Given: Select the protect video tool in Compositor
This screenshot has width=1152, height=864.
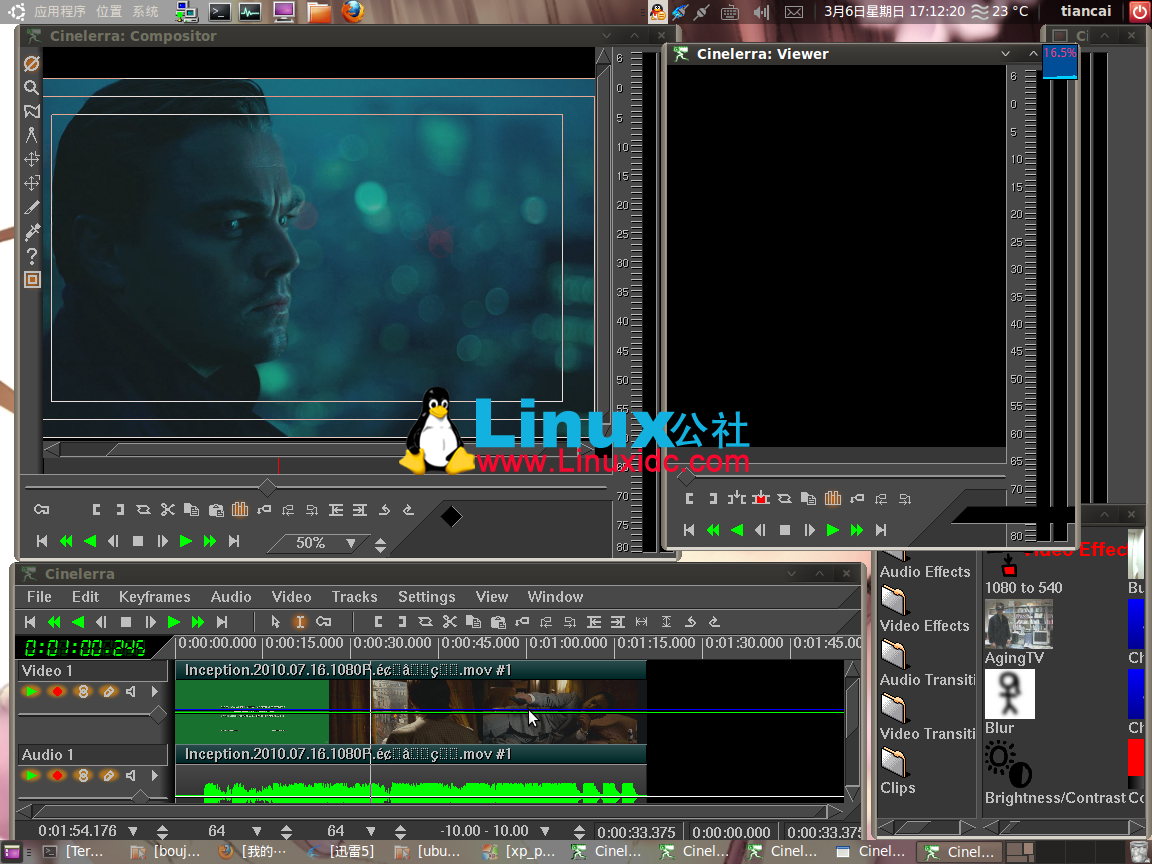Looking at the screenshot, I should 32,64.
